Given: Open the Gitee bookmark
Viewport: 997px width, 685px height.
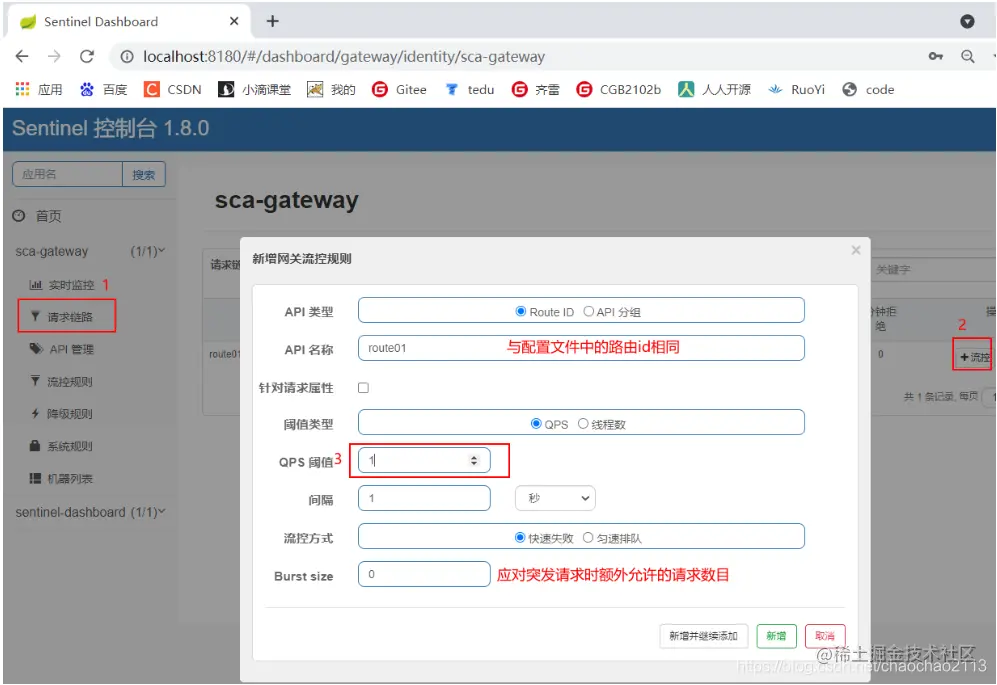Looking at the screenshot, I should pos(399,90).
